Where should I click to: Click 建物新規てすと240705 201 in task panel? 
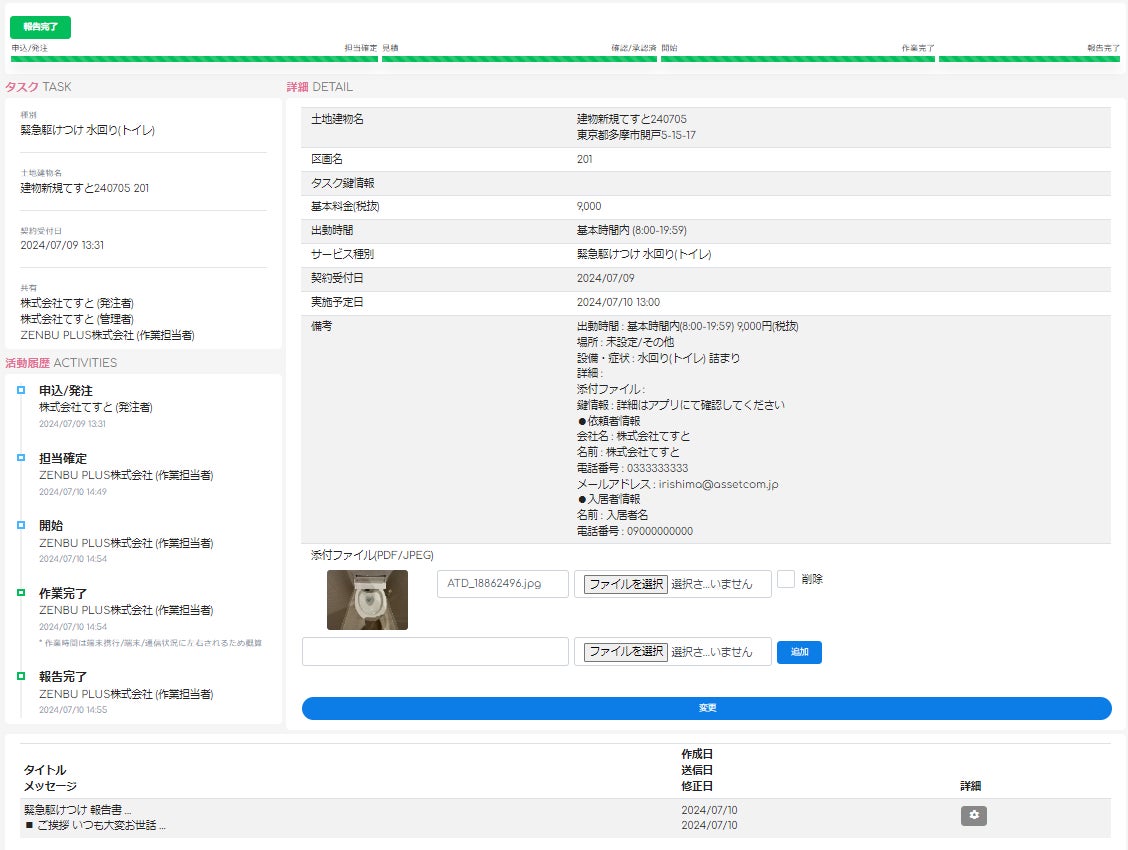[84, 188]
